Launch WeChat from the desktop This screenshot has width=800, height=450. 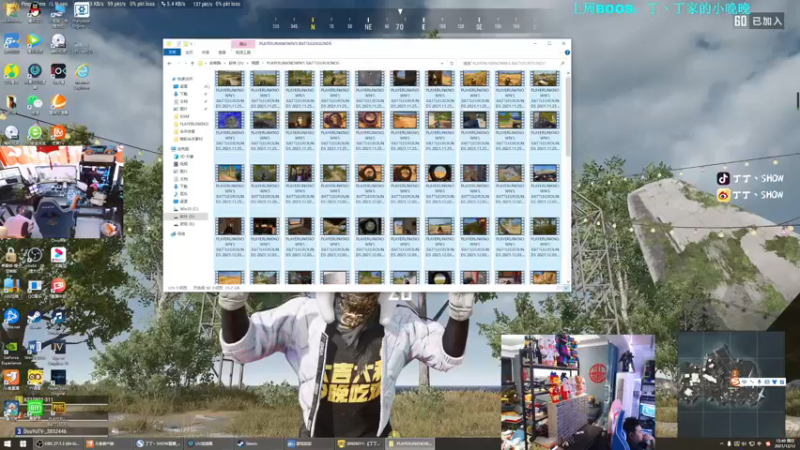click(34, 102)
